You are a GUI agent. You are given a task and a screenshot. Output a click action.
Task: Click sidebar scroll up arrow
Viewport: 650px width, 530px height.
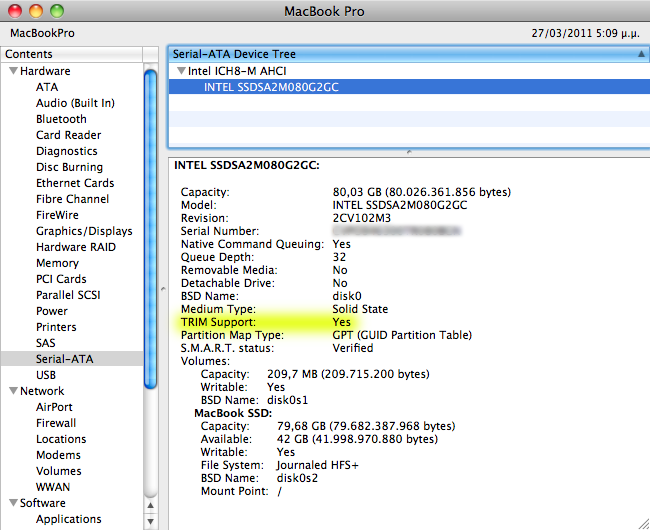pyautogui.click(x=150, y=505)
